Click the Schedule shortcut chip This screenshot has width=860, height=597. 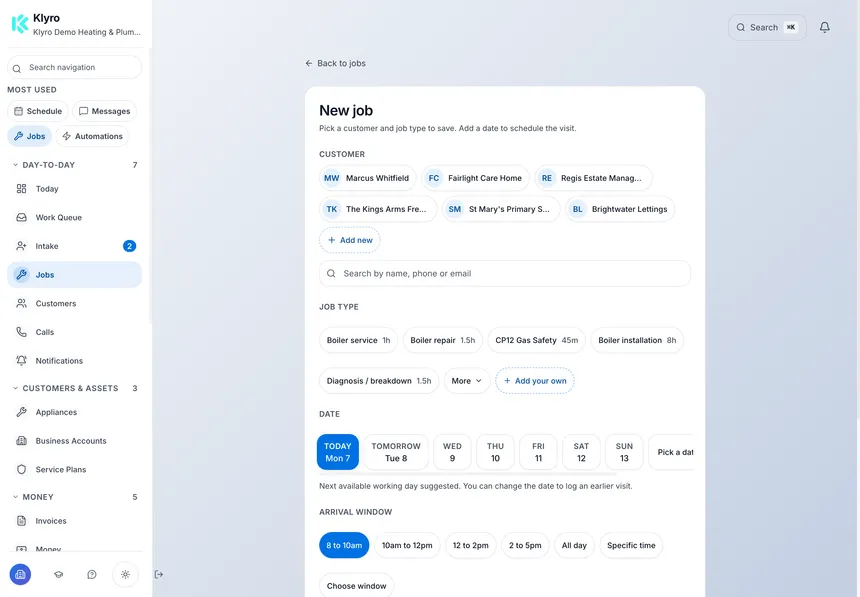point(38,111)
